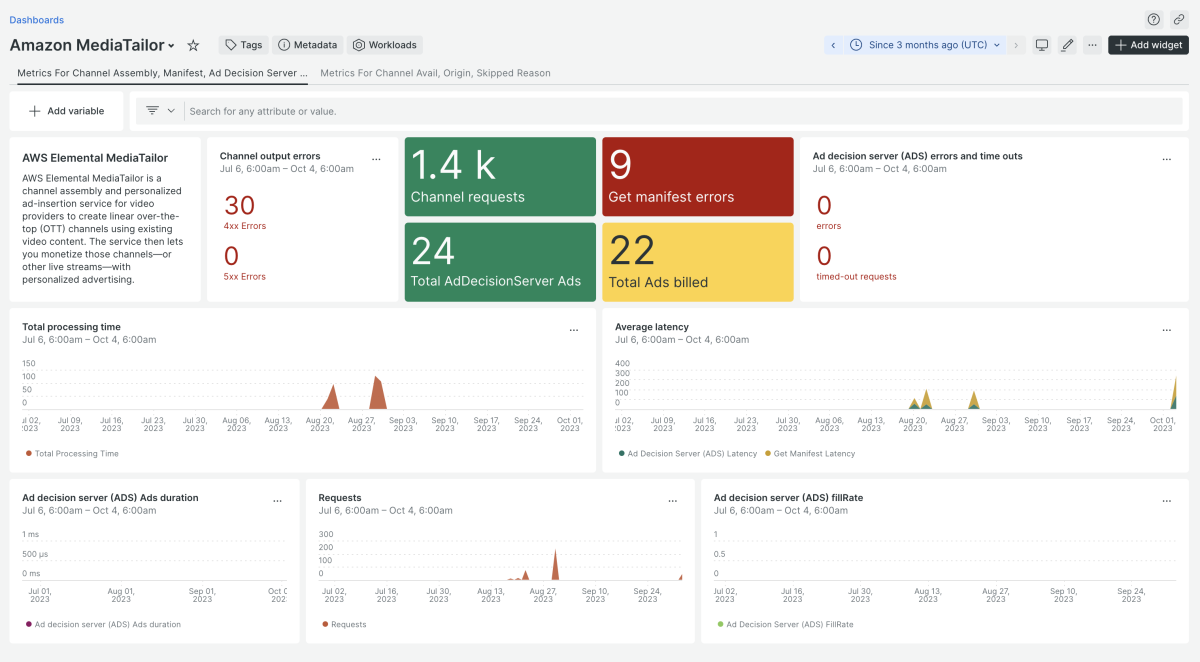Open Total processing time widget menu

coord(573,330)
